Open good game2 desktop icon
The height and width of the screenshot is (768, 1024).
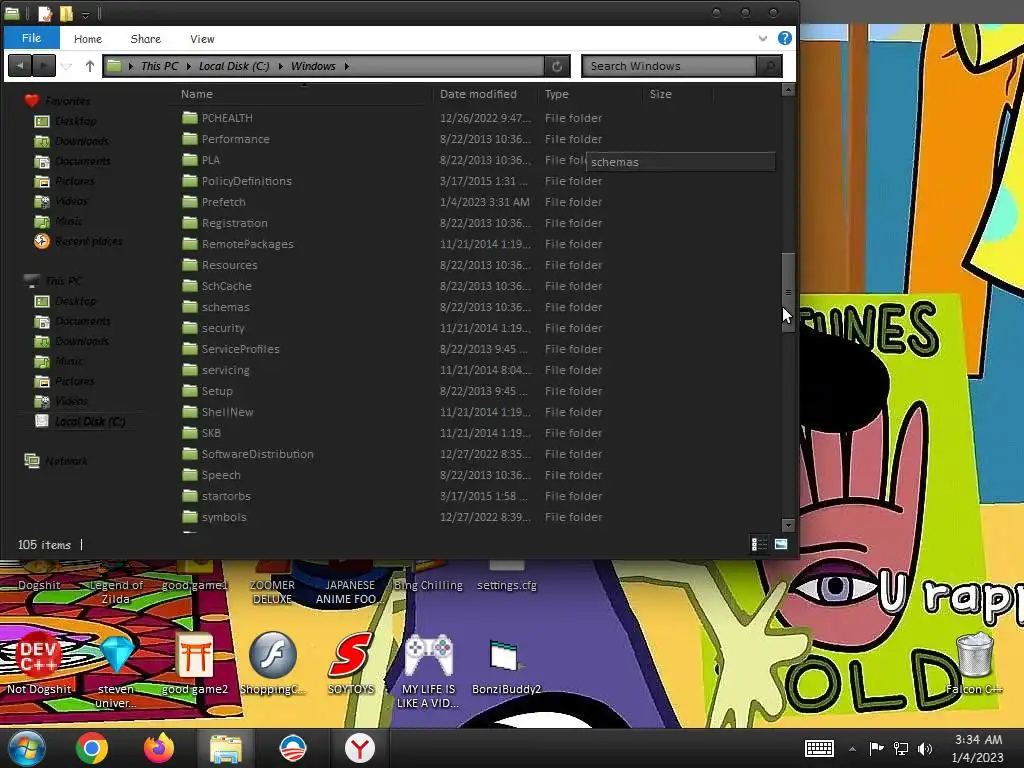coord(195,663)
